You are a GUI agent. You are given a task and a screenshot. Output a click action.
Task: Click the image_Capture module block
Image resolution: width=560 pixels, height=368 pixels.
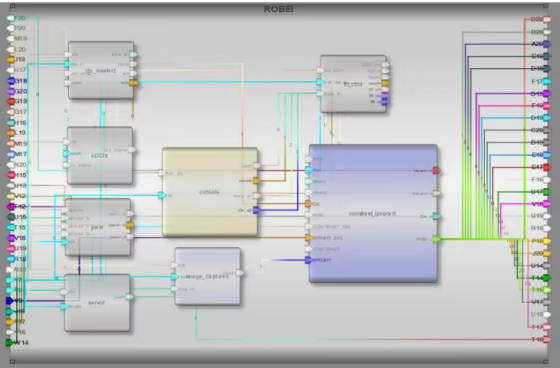(x=208, y=276)
